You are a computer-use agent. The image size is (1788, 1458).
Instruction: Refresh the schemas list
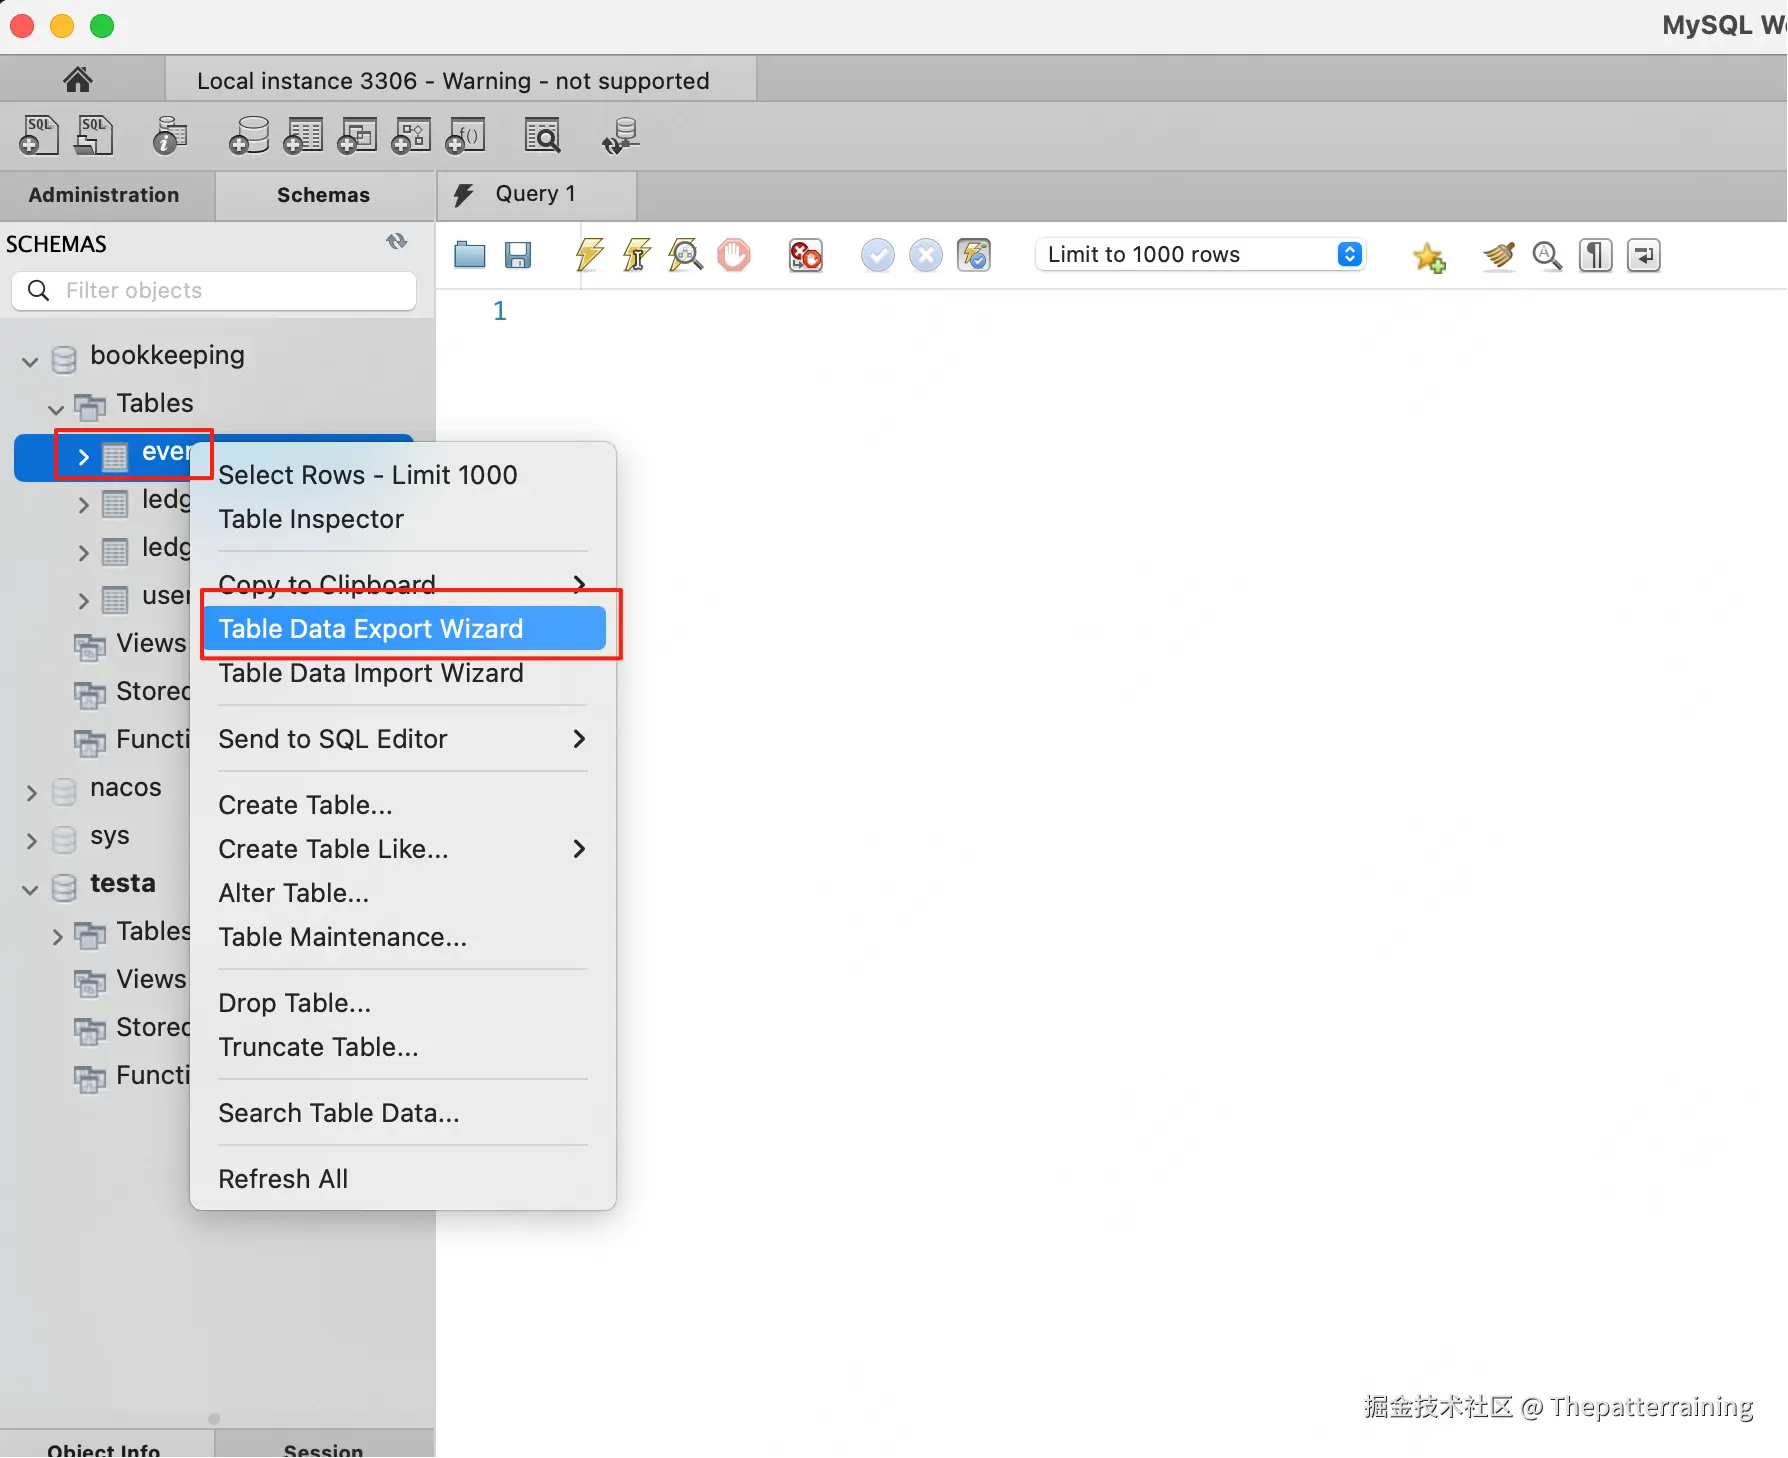[x=397, y=242]
